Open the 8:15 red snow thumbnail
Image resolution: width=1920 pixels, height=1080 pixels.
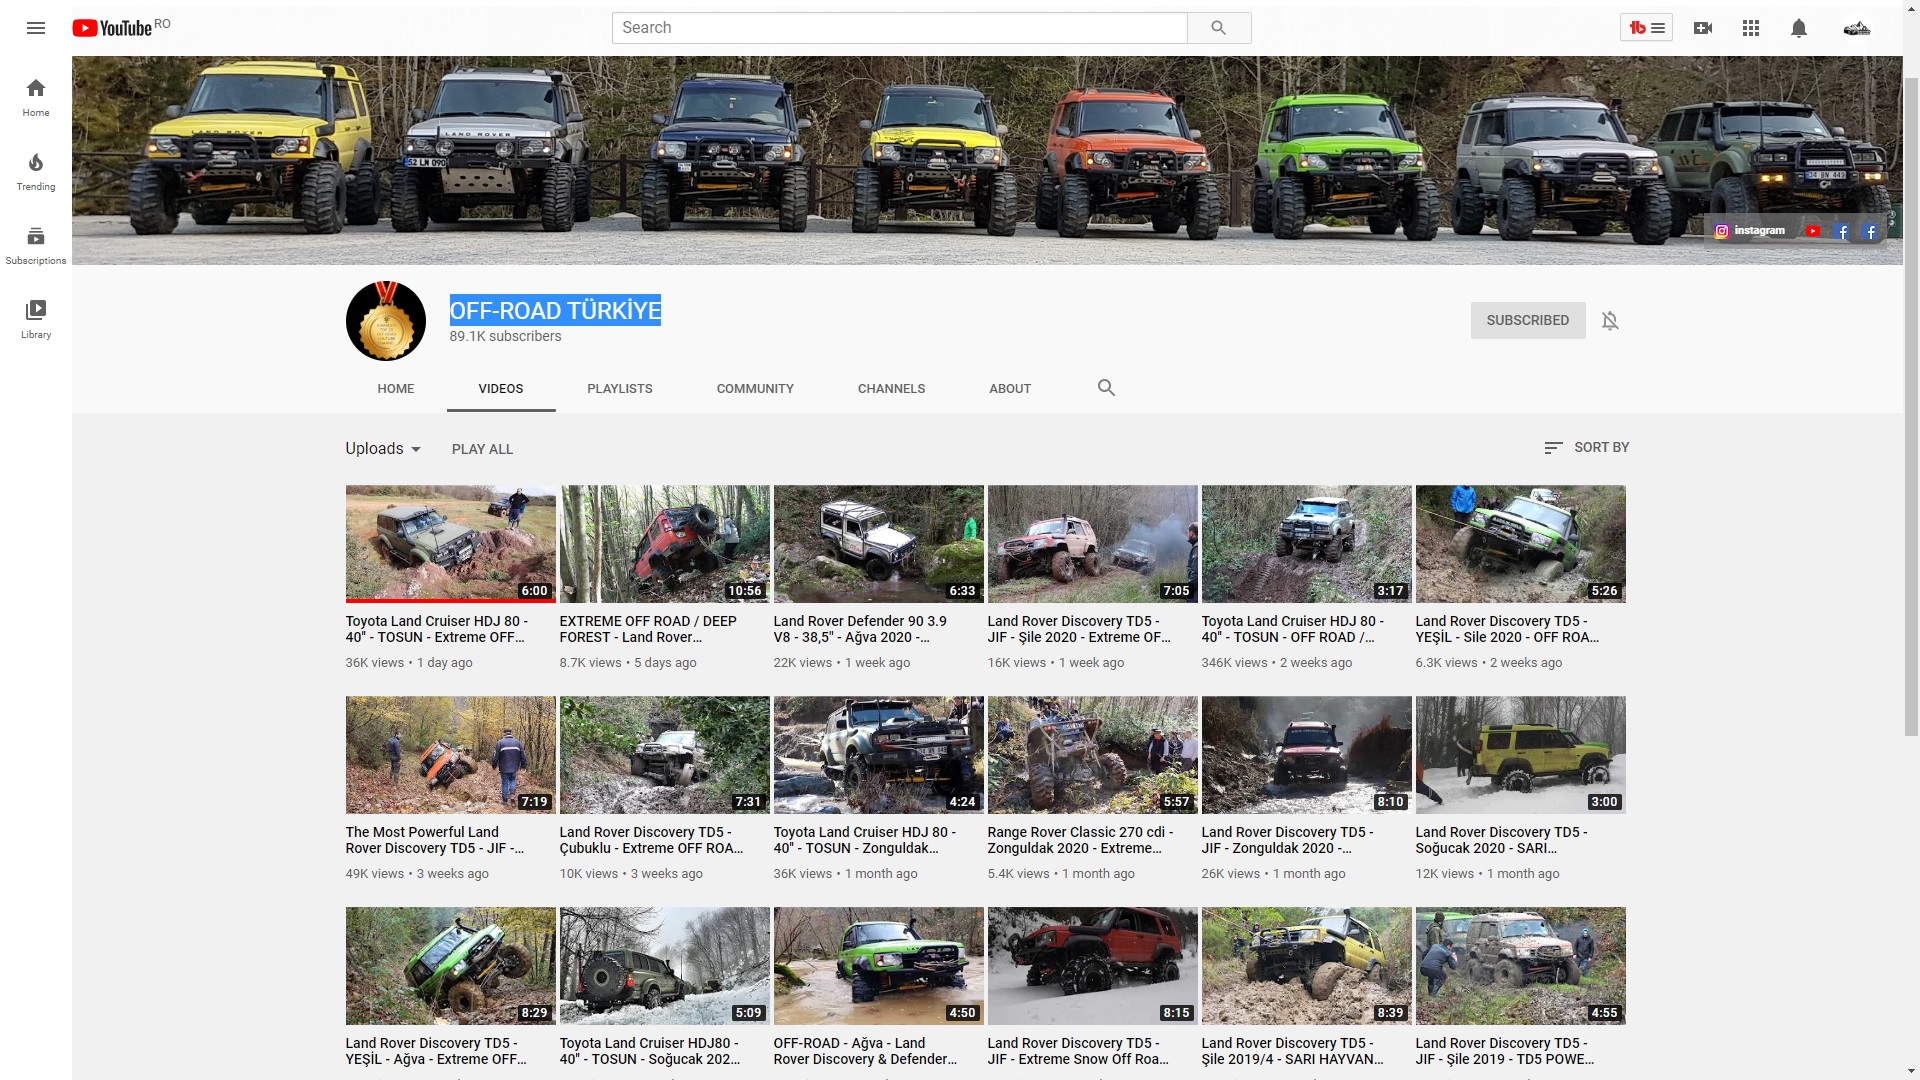coord(1093,966)
